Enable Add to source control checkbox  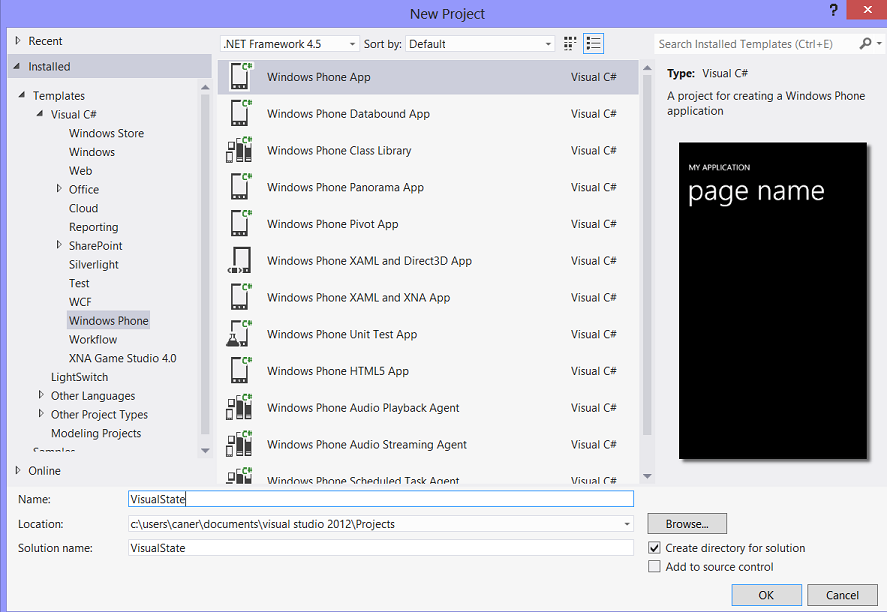(655, 566)
